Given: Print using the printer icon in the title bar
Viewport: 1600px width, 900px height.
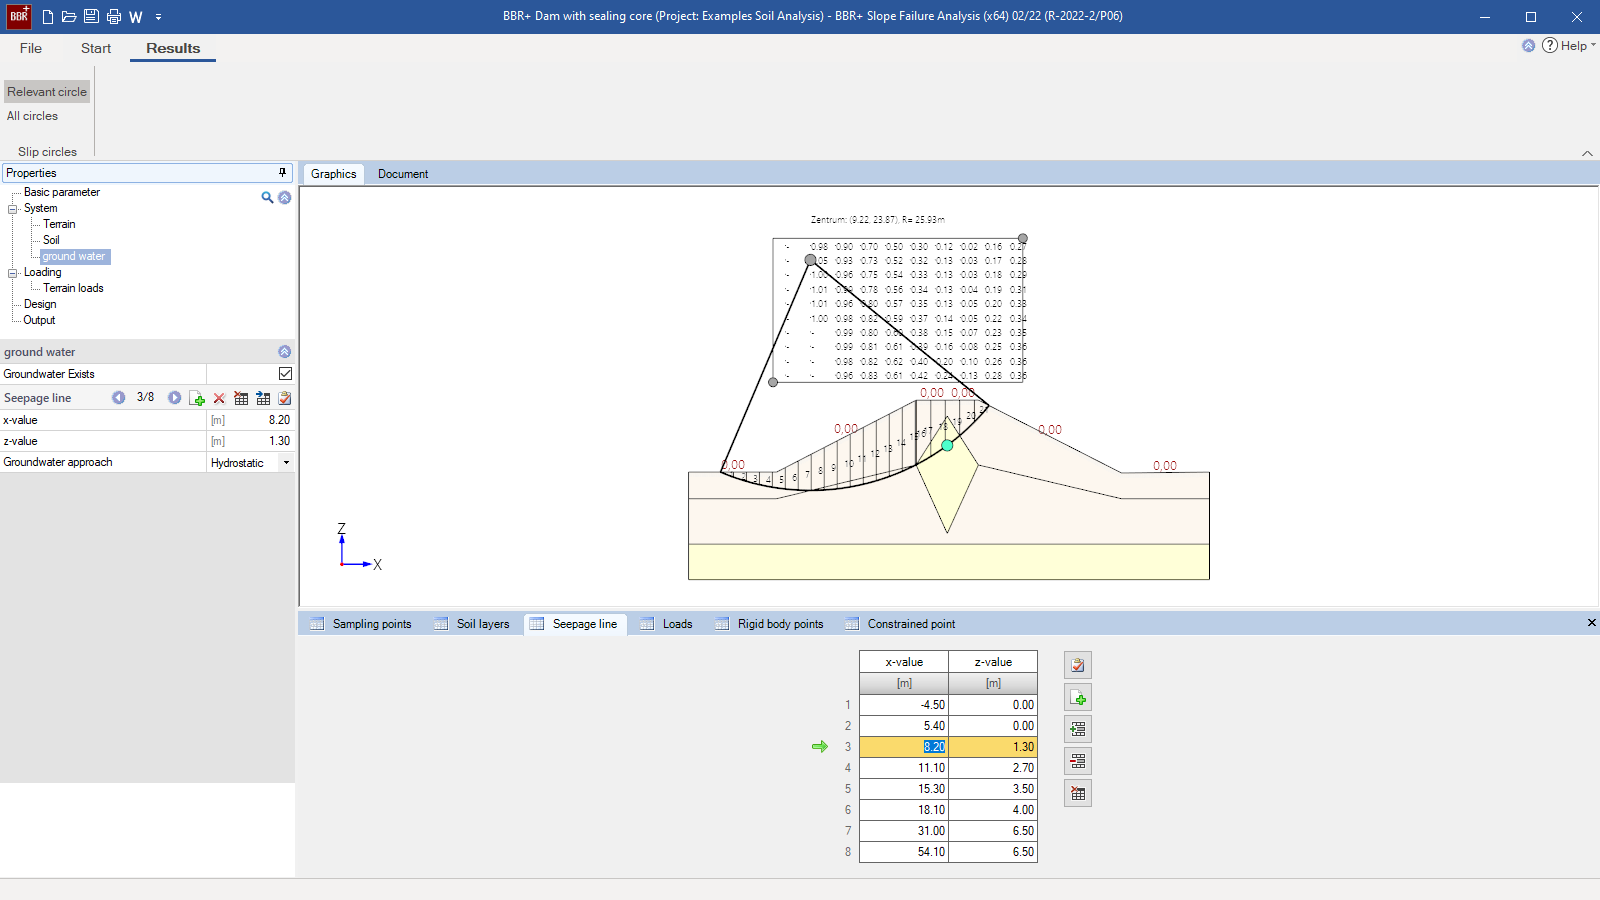Looking at the screenshot, I should point(114,17).
